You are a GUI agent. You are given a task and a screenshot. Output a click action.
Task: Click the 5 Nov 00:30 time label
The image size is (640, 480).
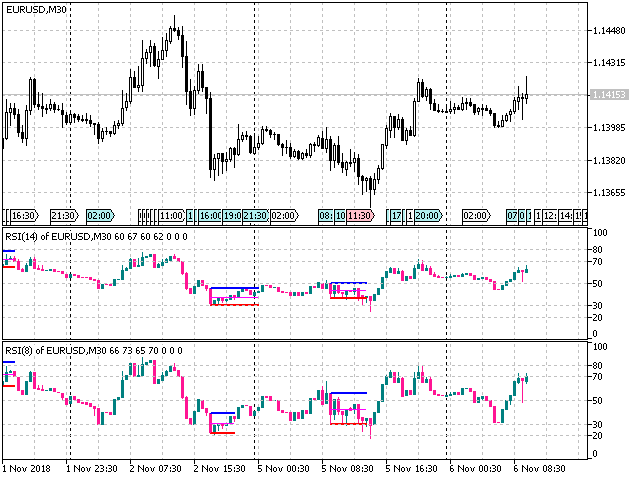coord(283,468)
